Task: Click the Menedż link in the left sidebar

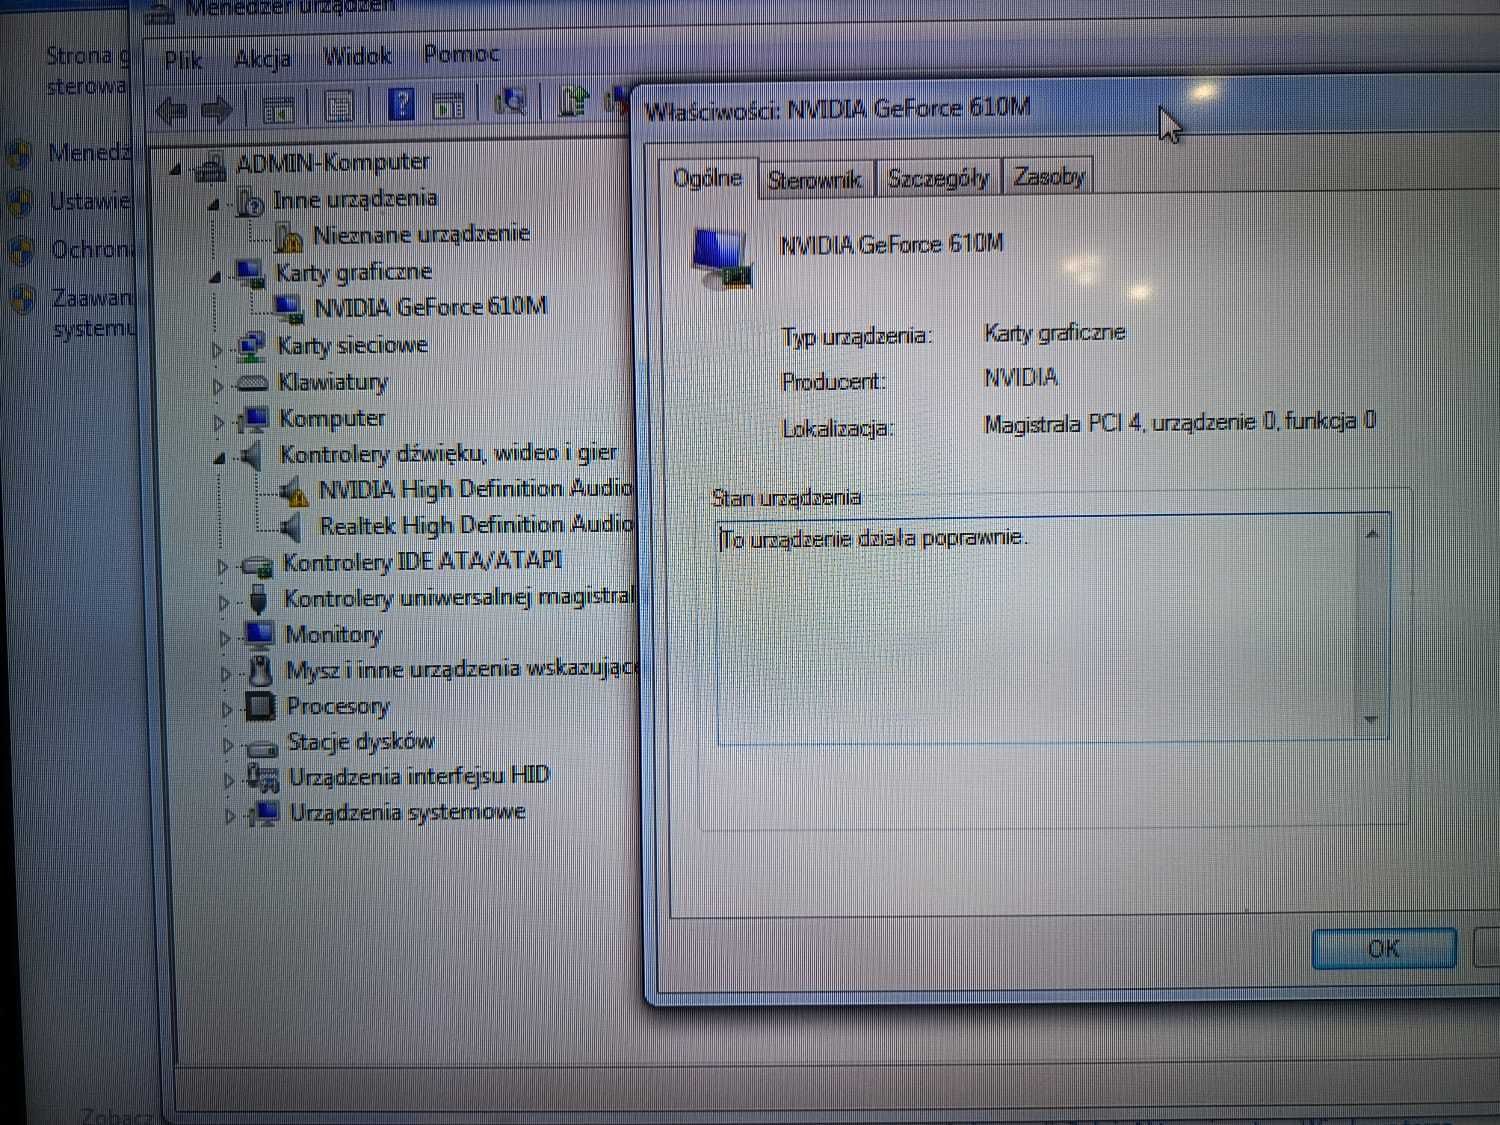Action: (89, 152)
